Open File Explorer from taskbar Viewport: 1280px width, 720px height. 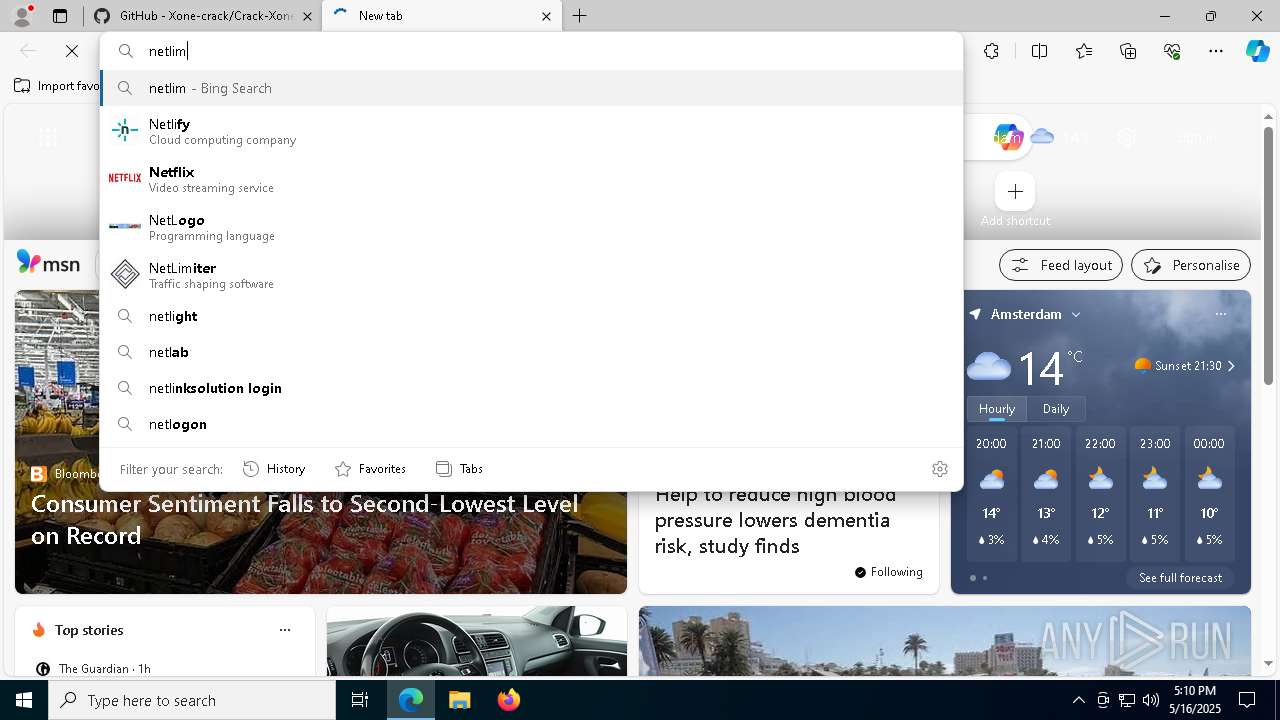click(459, 700)
